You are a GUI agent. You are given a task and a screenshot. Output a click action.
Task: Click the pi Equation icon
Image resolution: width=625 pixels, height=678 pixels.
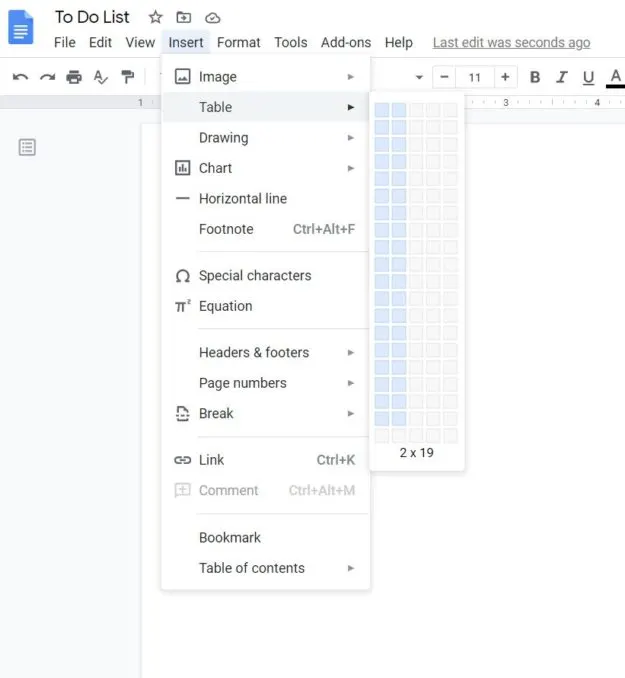coord(182,306)
